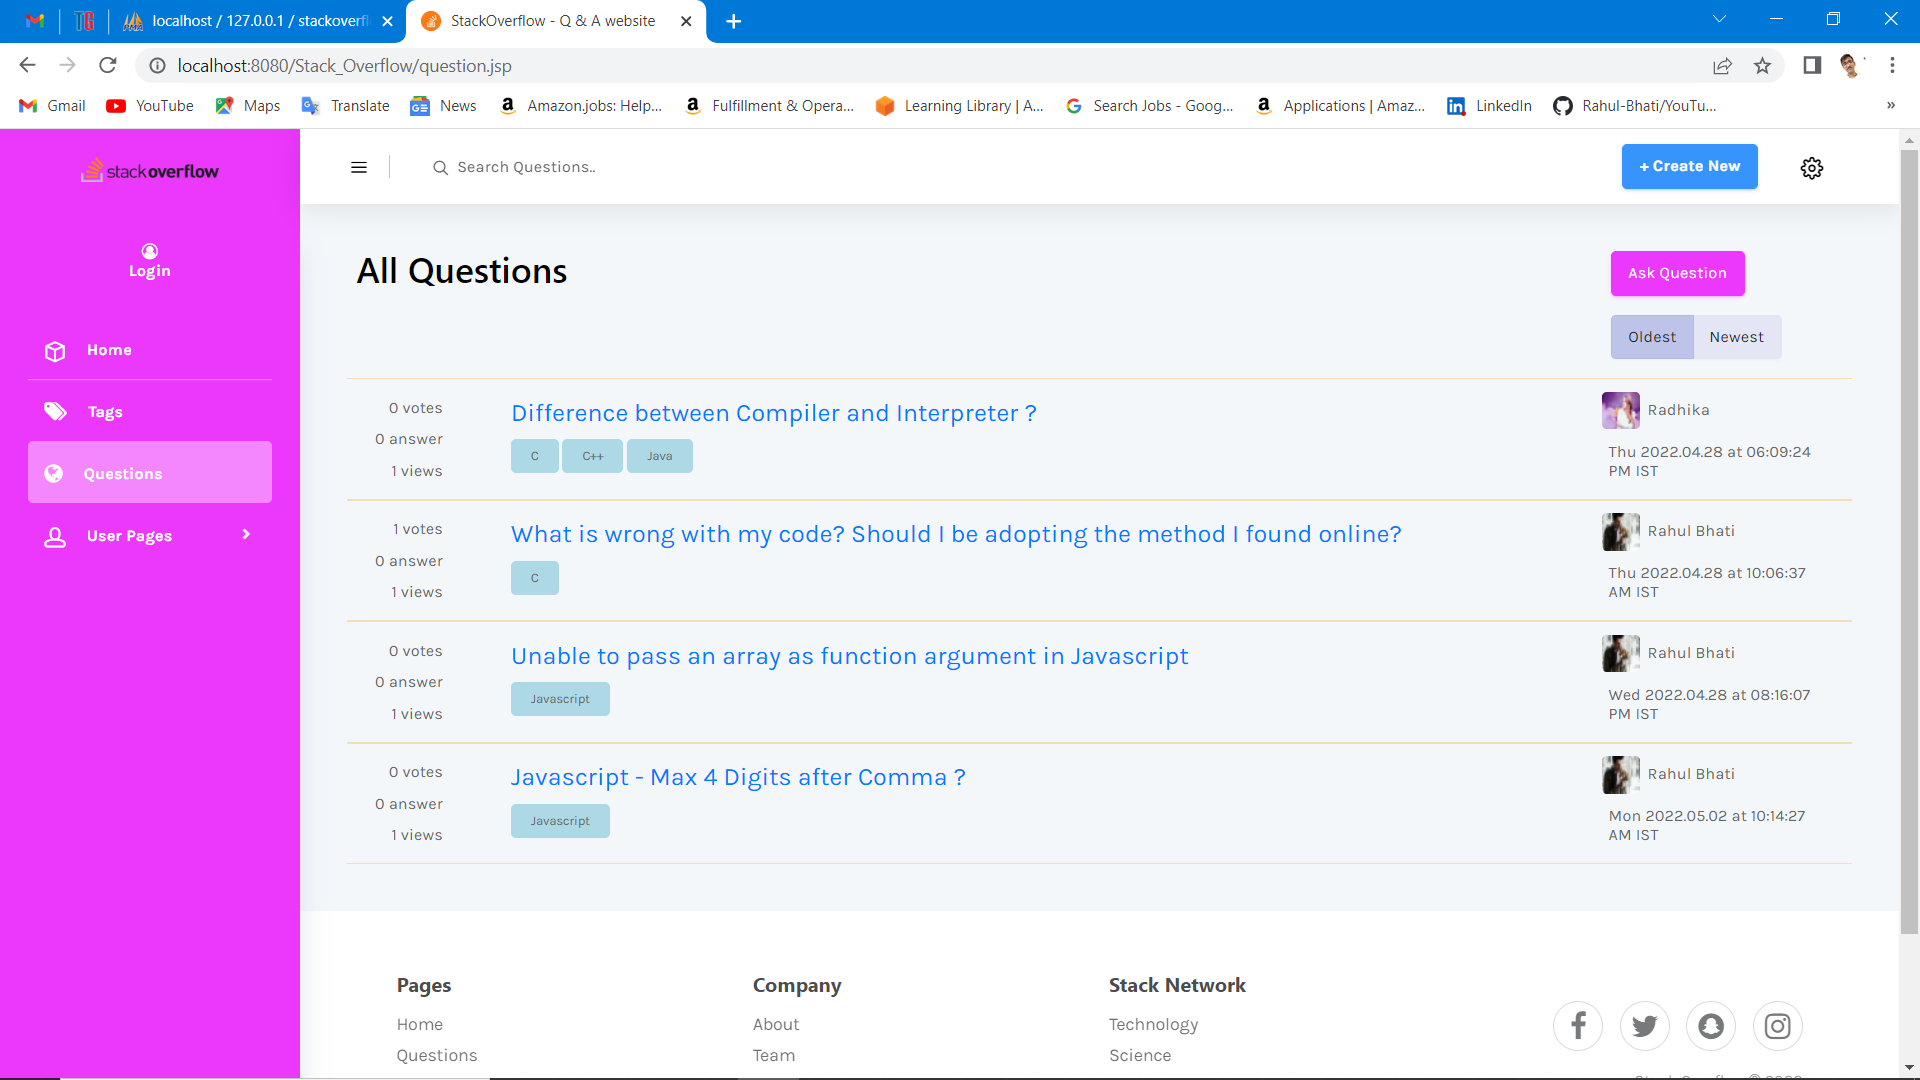Click the hamburger menu icon

point(359,168)
